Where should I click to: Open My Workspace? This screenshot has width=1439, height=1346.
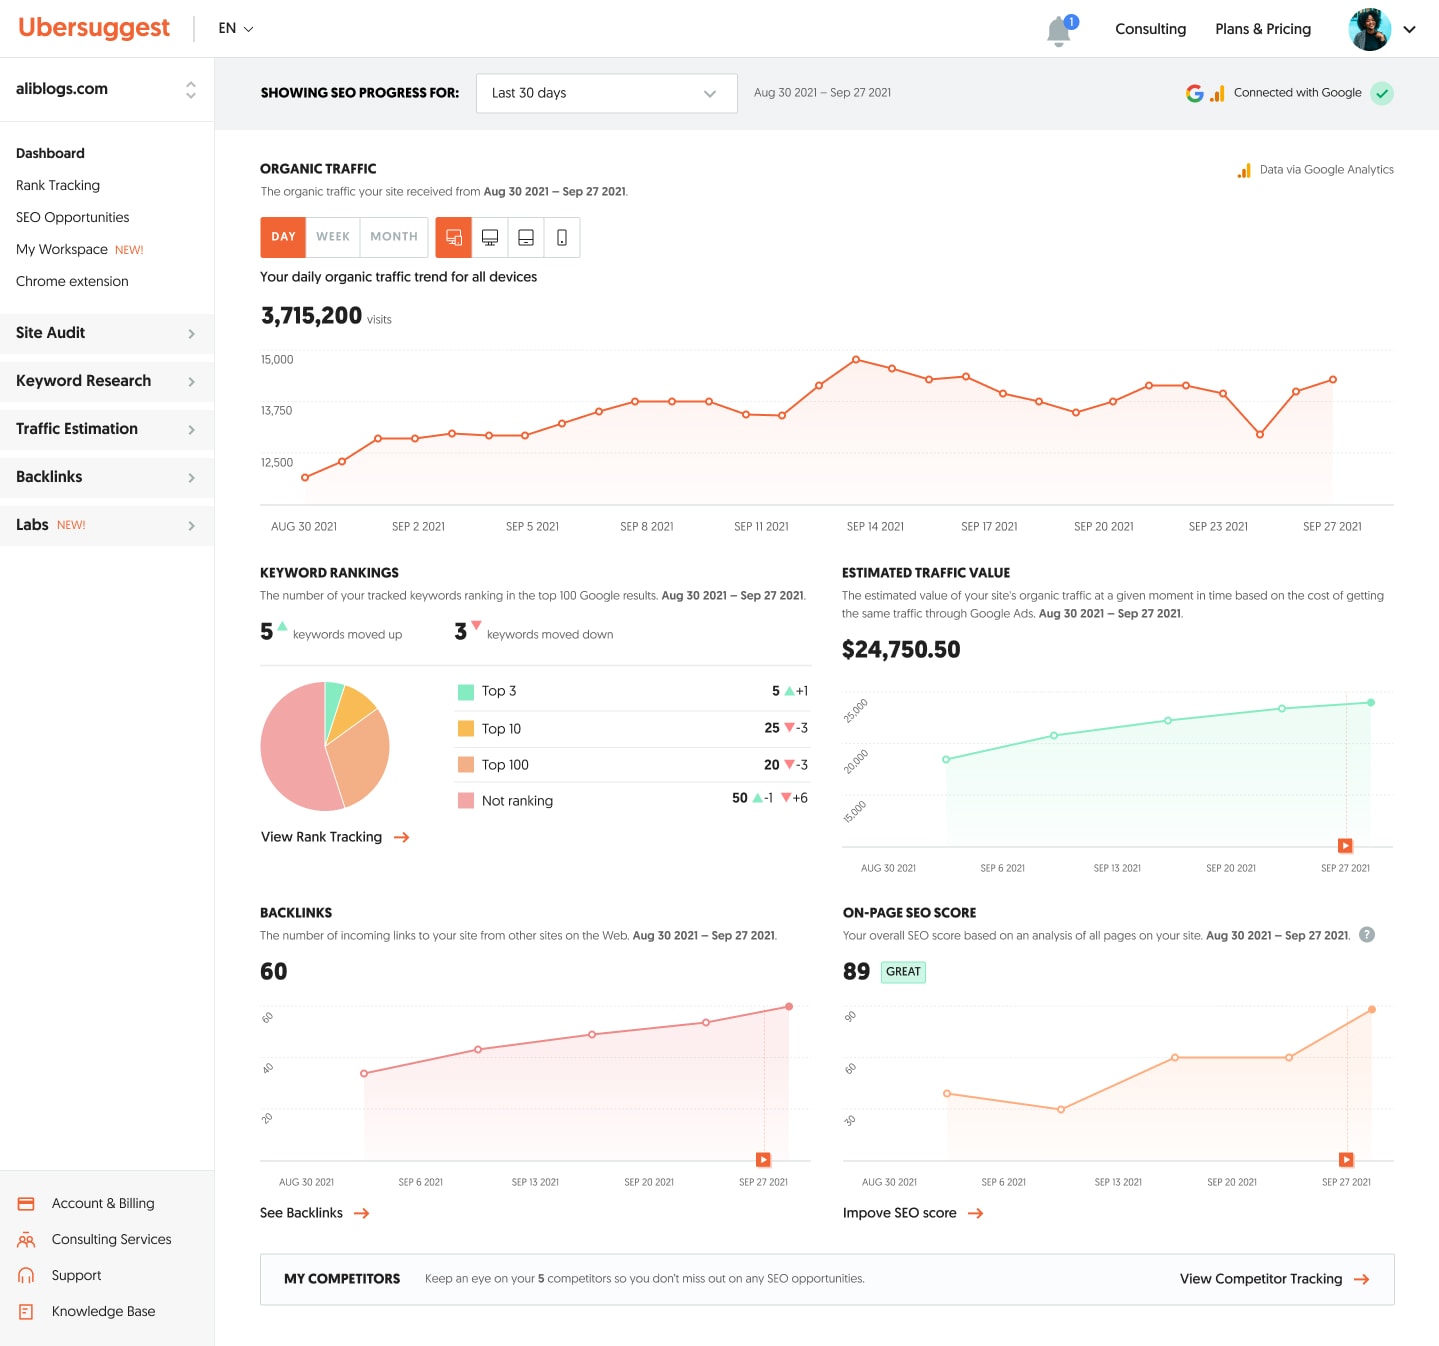[62, 250]
